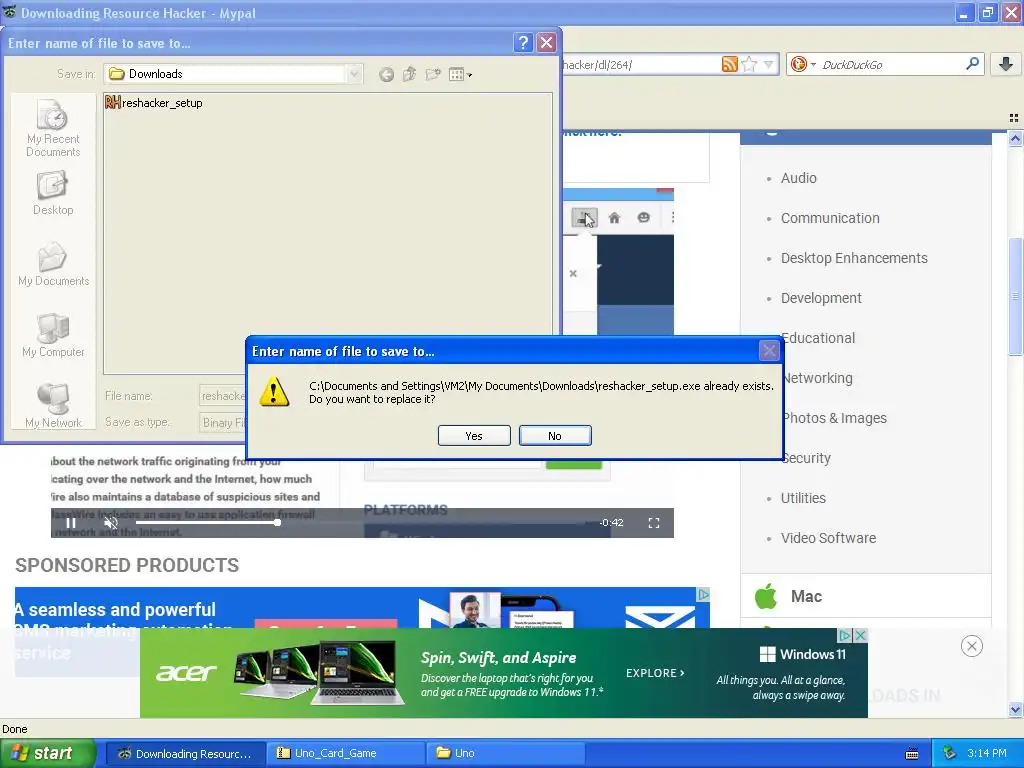Expand the Mac software section
1024x768 pixels.
click(866, 596)
